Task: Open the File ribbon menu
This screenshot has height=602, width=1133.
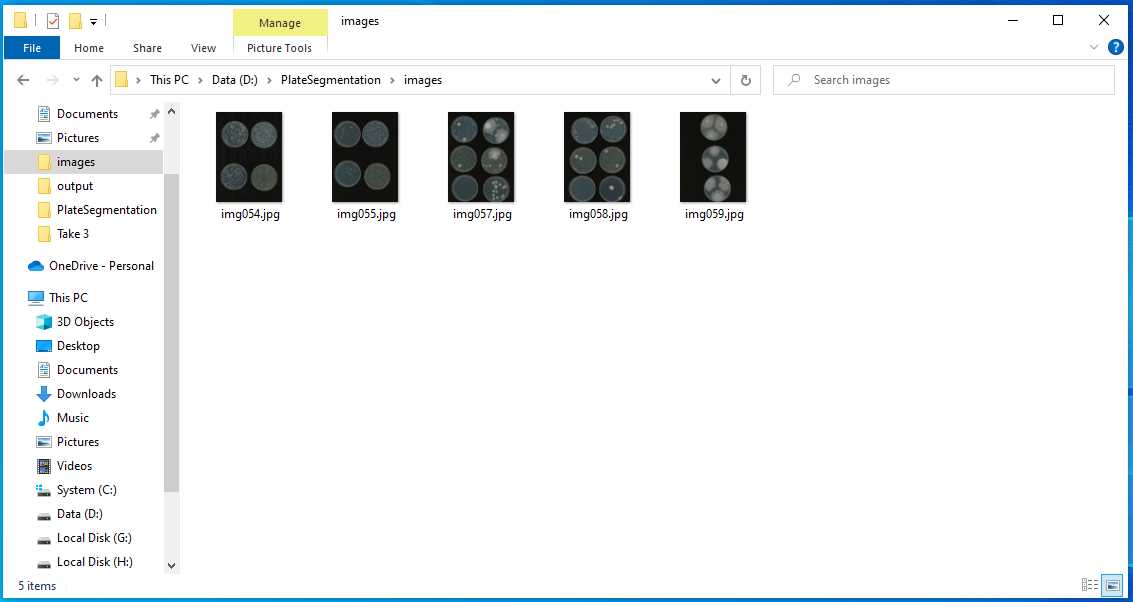Action: click(32, 48)
